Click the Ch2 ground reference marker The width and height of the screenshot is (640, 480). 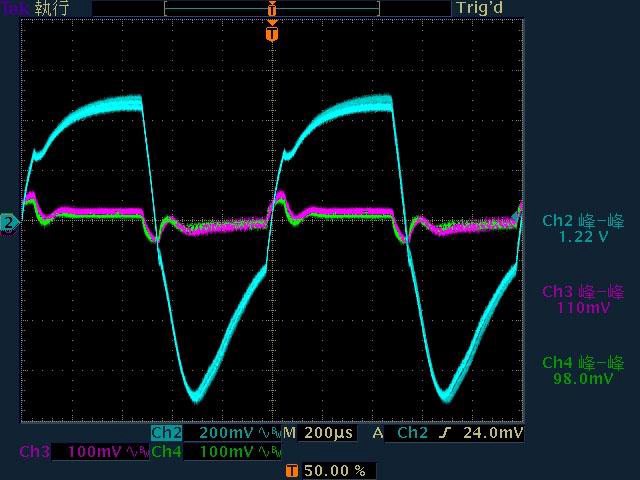tap(8, 222)
